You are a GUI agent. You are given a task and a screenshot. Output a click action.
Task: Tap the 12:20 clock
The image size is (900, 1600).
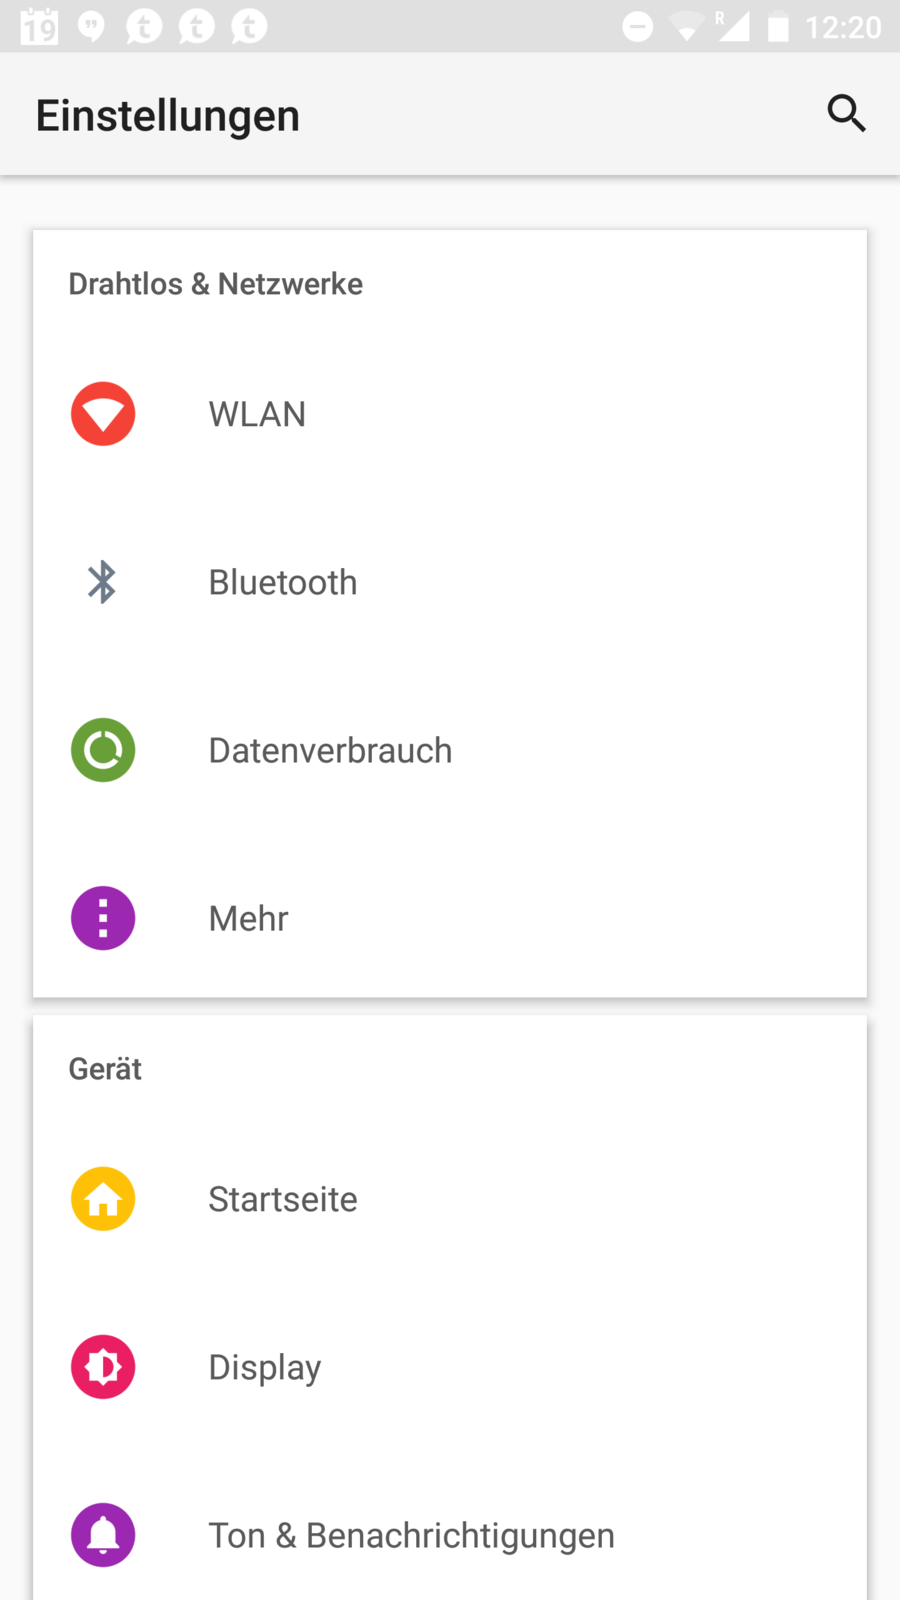point(843,27)
